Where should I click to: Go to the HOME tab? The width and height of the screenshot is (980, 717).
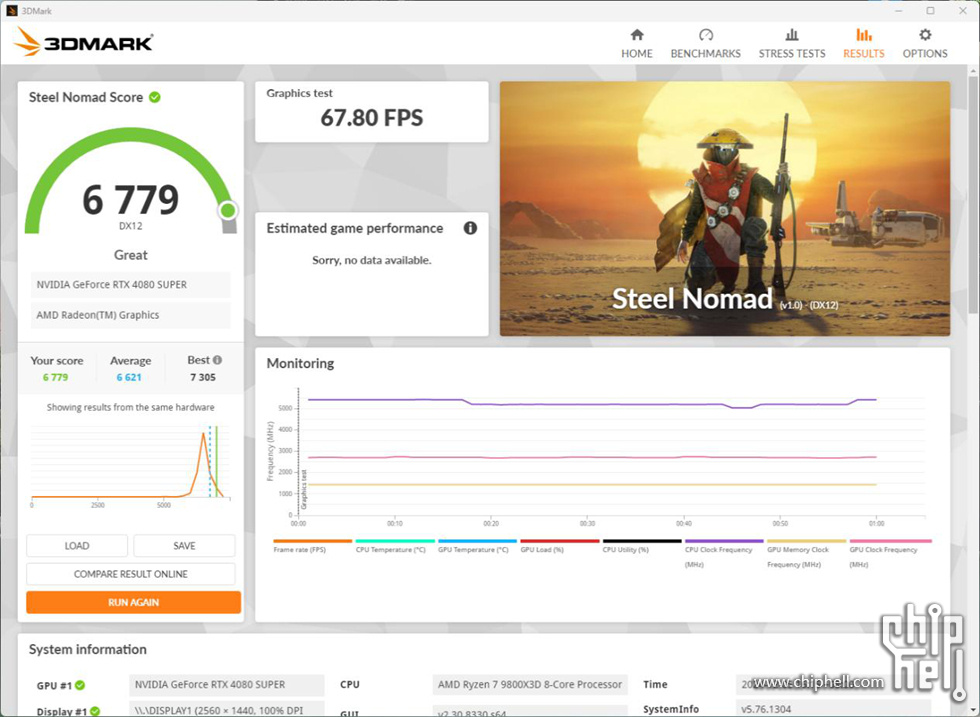pos(636,44)
